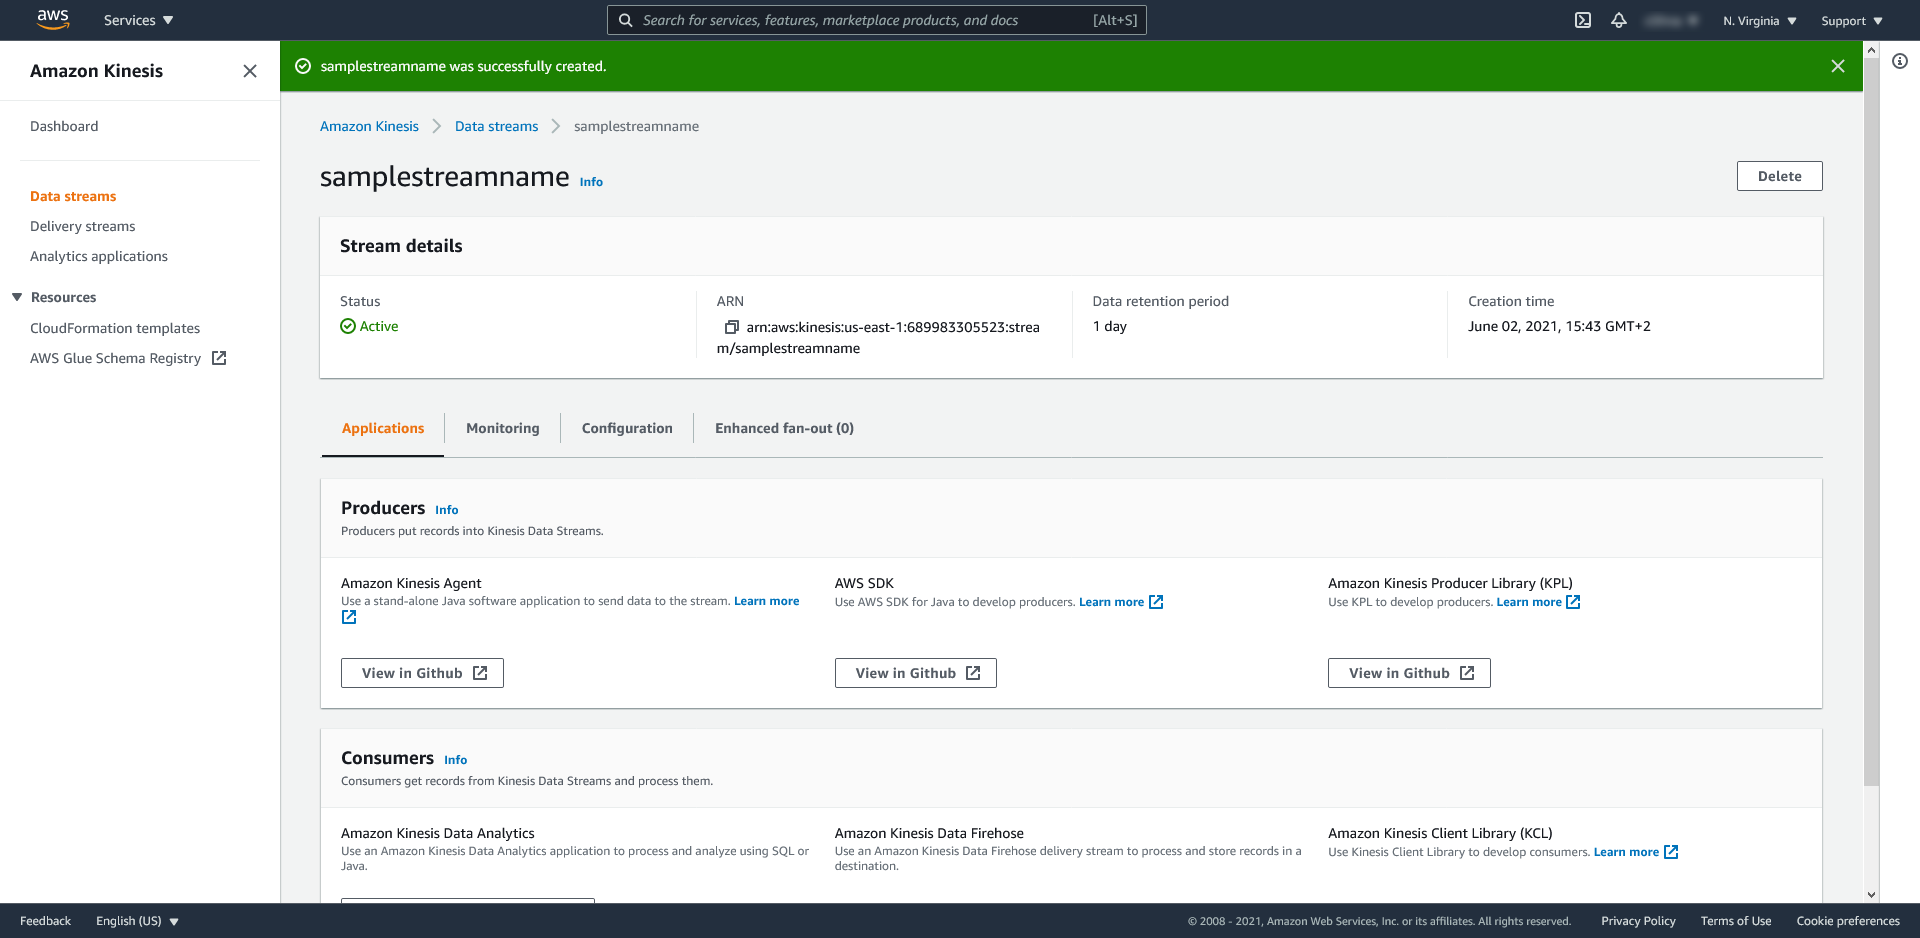Switch to the Applications tab

[383, 428]
